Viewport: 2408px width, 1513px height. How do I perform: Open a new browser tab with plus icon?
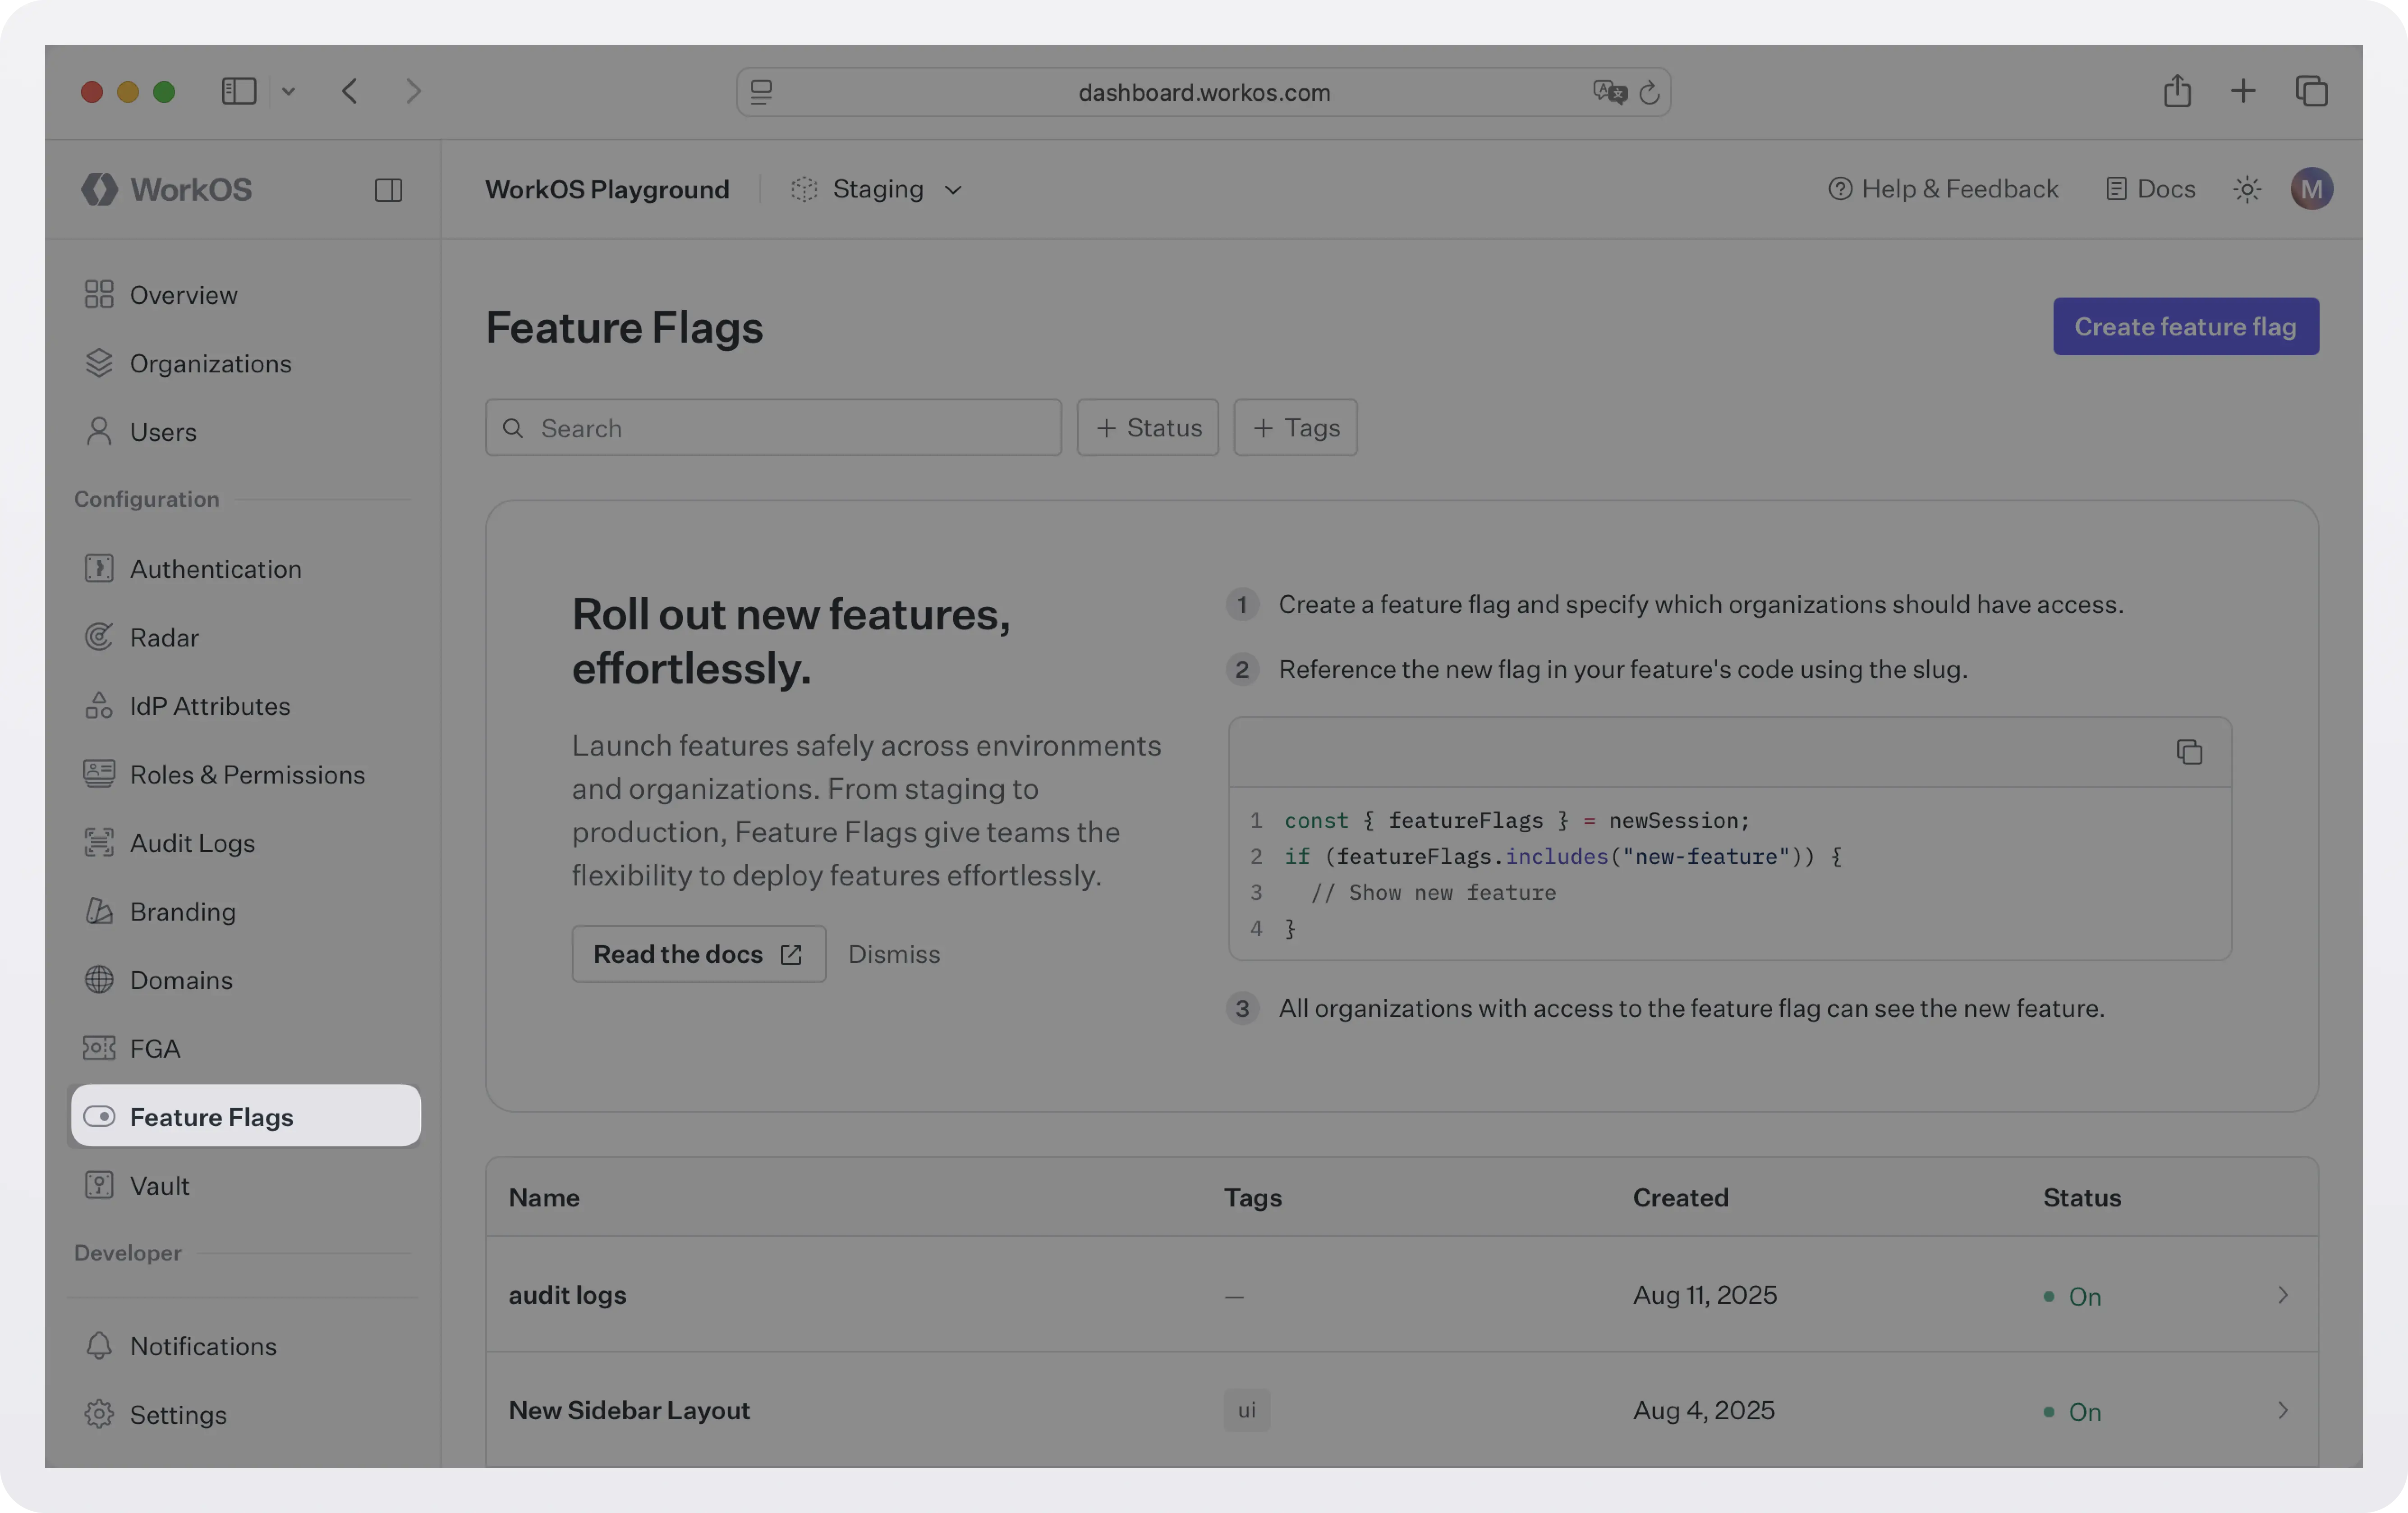click(x=2243, y=91)
